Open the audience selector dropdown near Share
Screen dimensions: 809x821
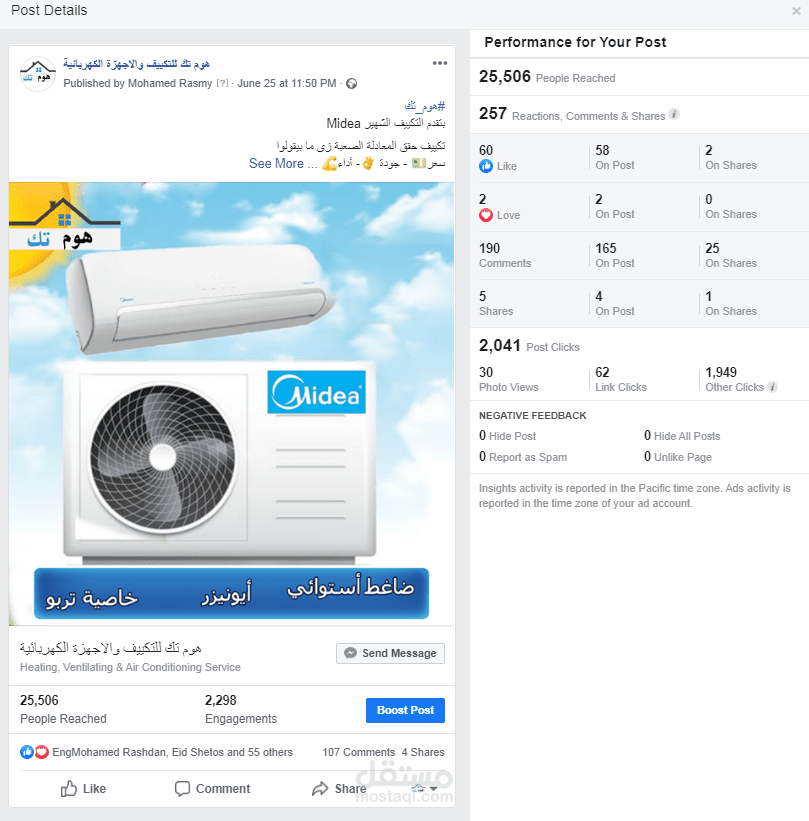click(425, 789)
